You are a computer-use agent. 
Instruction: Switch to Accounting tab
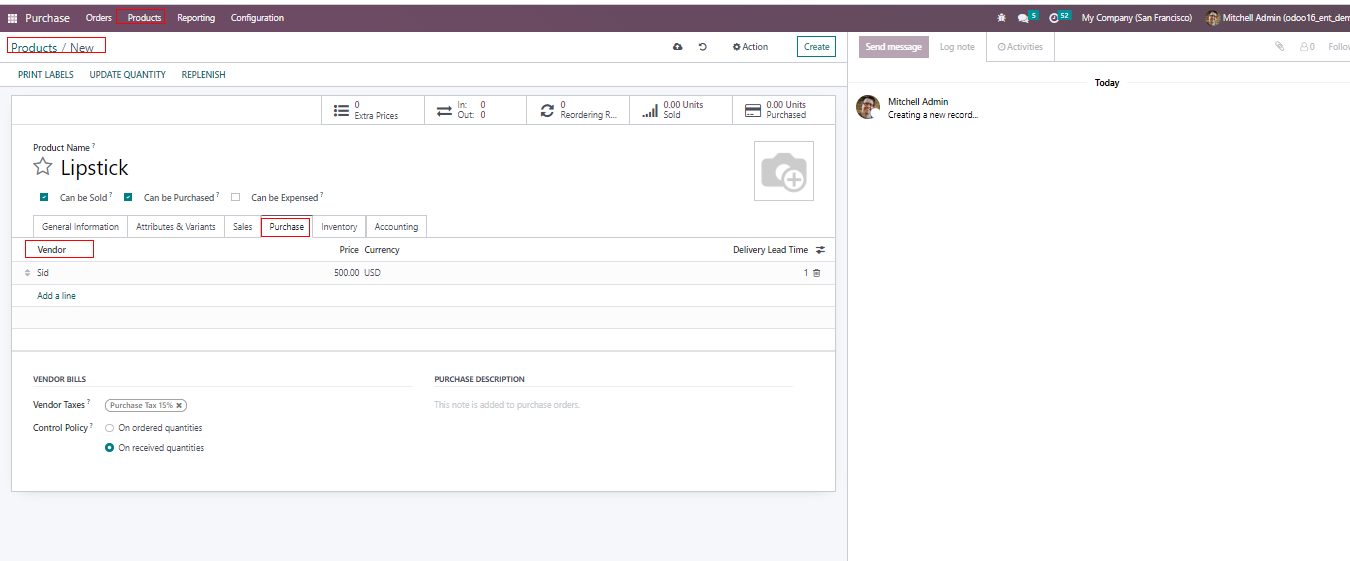(x=396, y=227)
